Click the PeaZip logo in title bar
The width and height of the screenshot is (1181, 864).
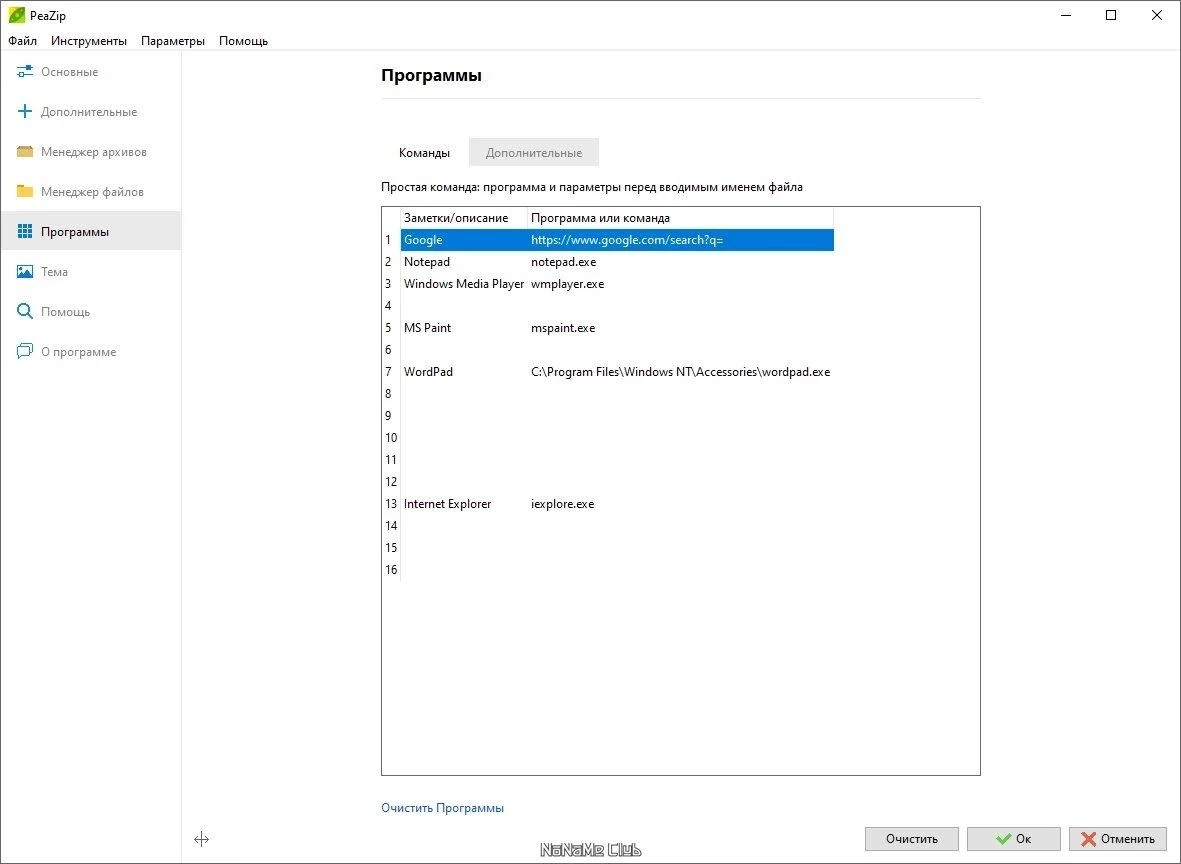point(16,15)
